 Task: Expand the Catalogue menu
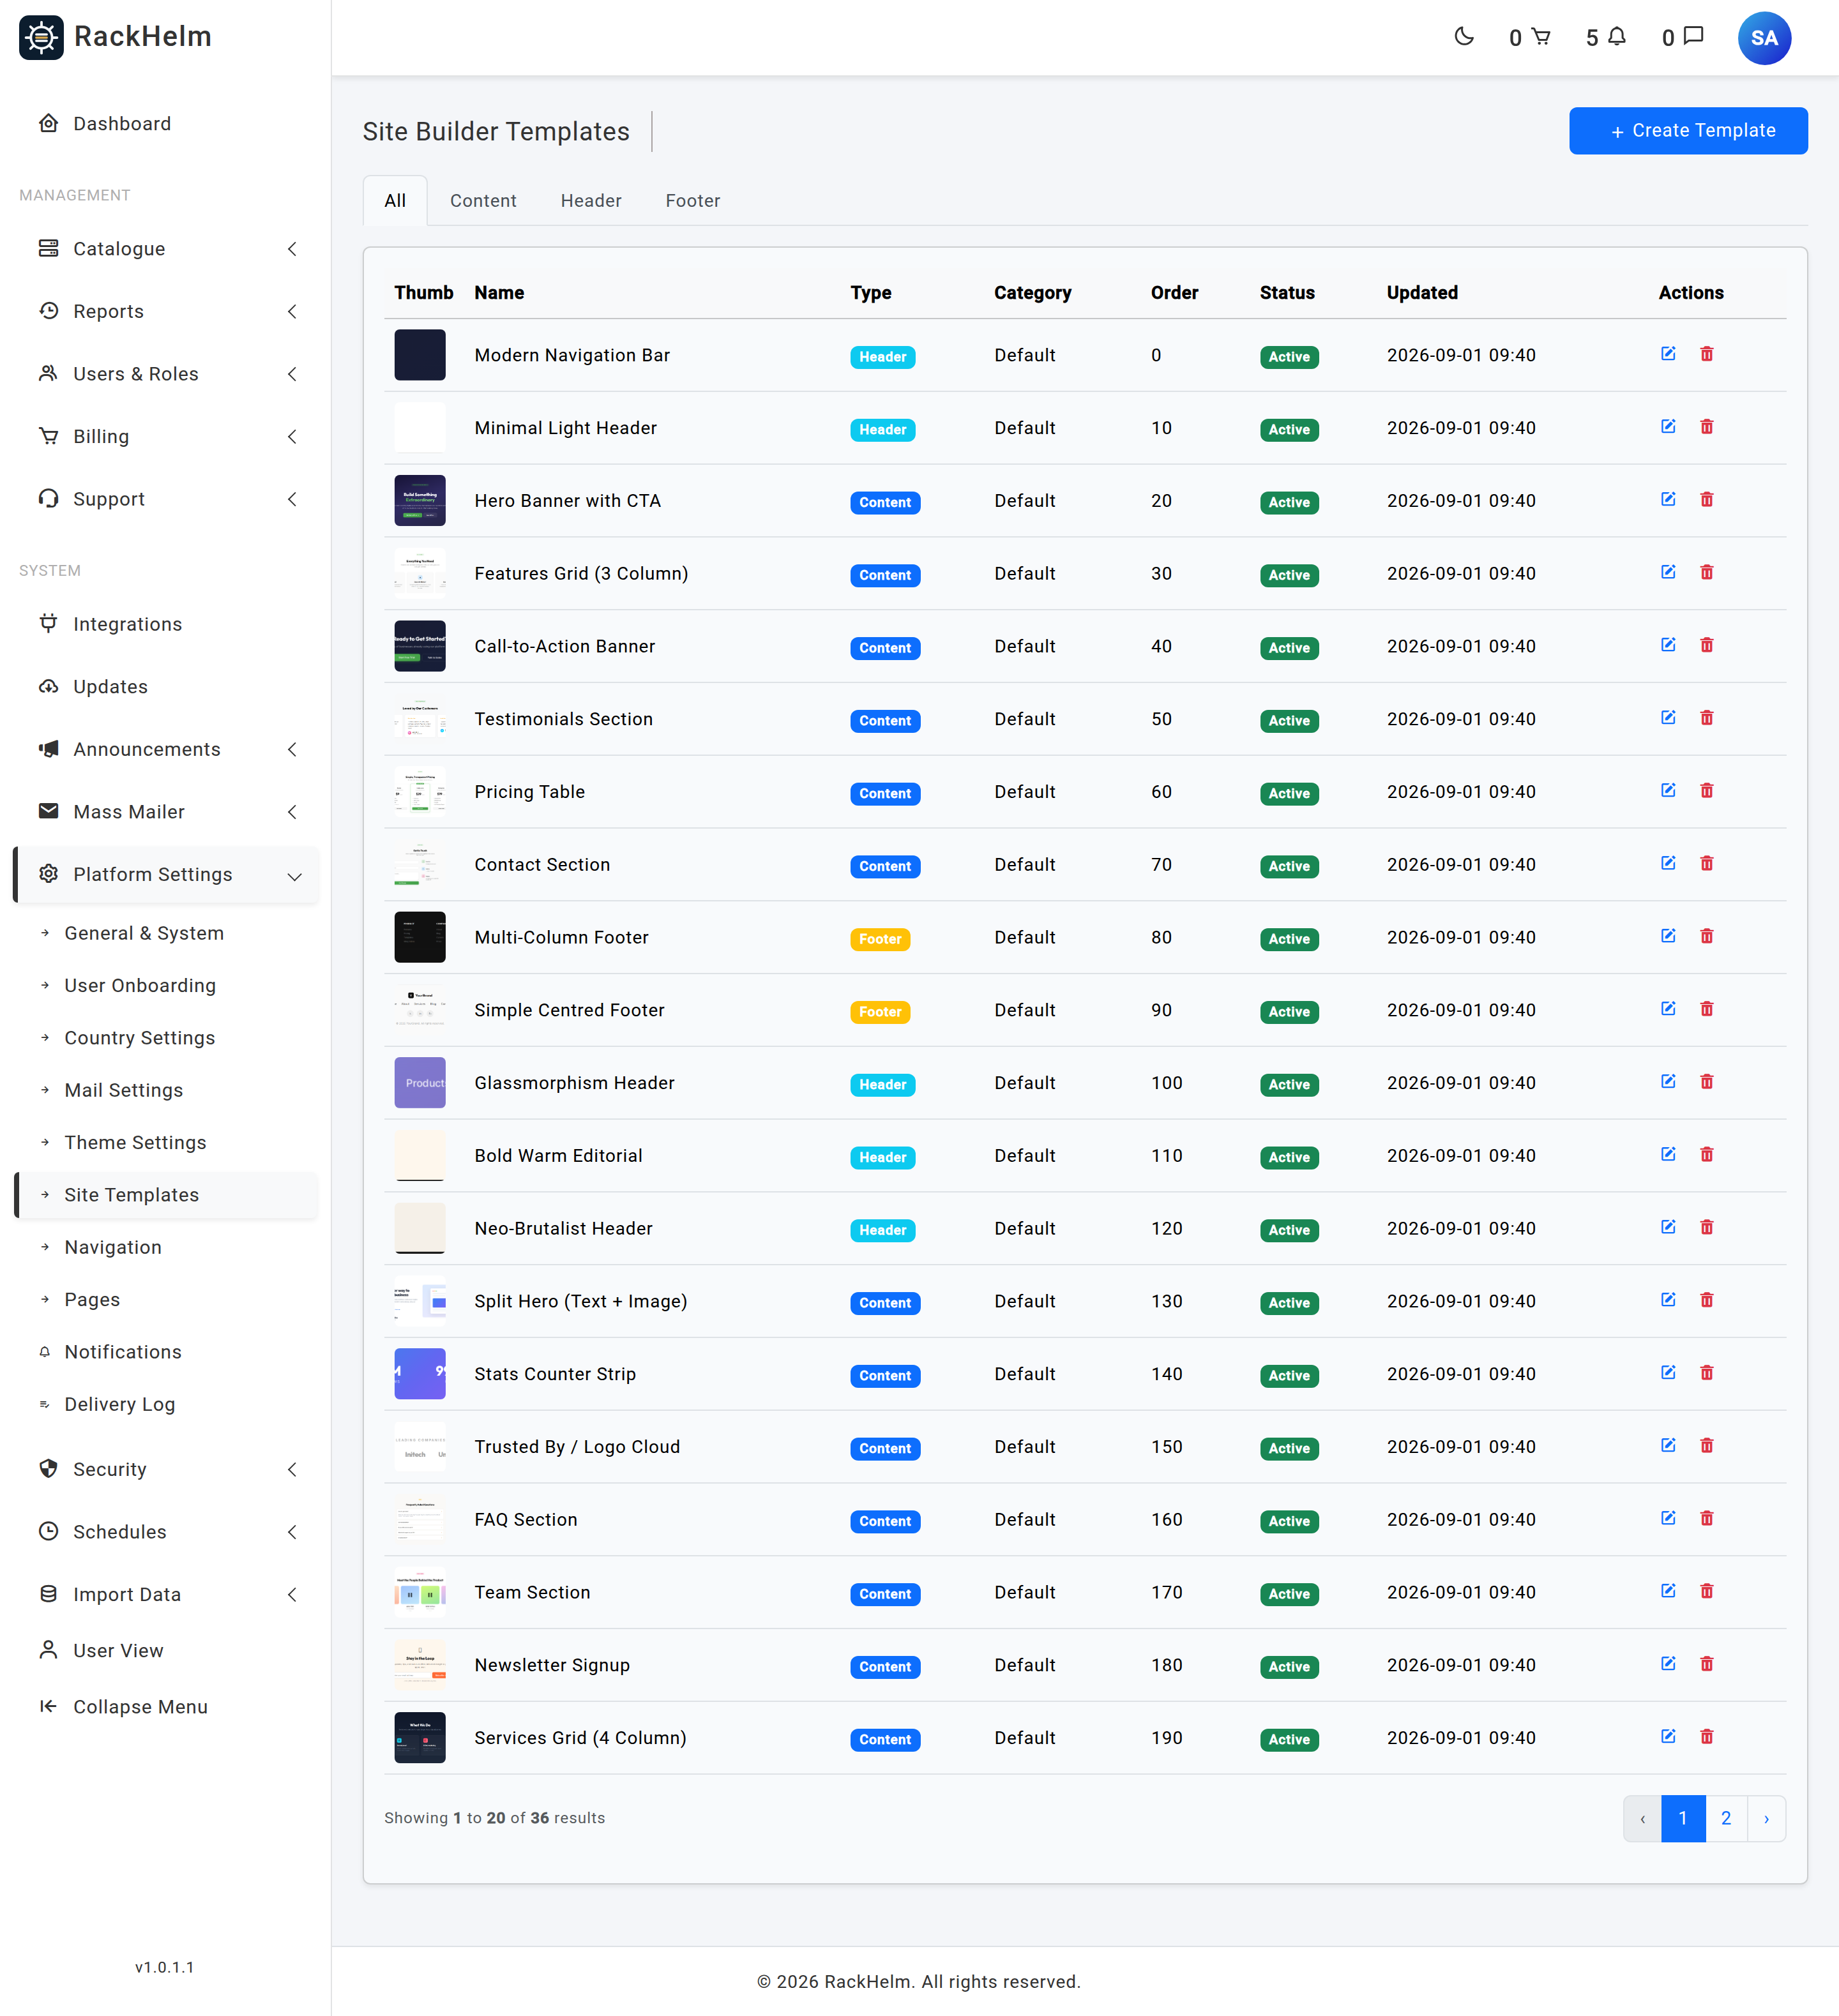click(x=167, y=249)
